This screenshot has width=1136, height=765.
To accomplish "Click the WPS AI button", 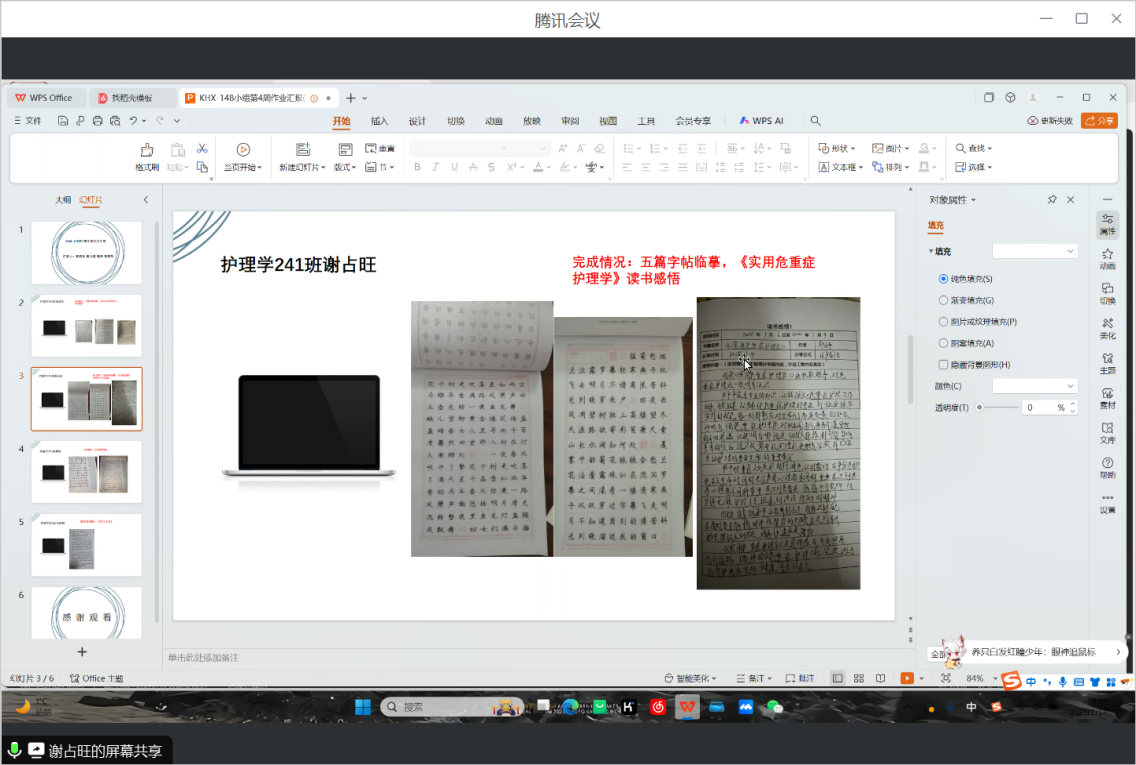I will point(762,121).
